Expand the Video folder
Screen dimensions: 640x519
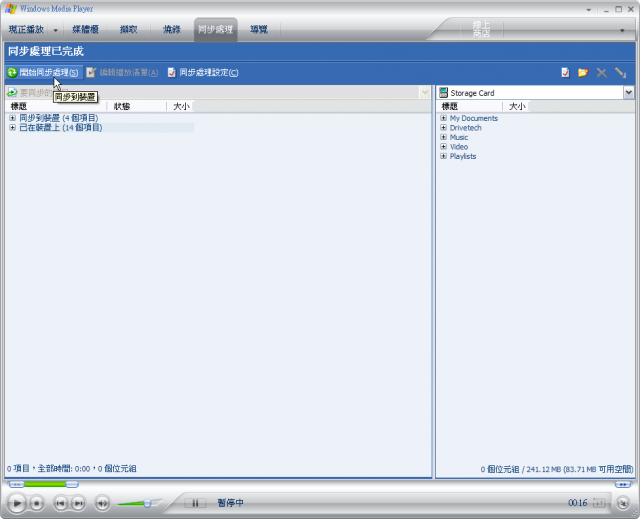[x=444, y=146]
